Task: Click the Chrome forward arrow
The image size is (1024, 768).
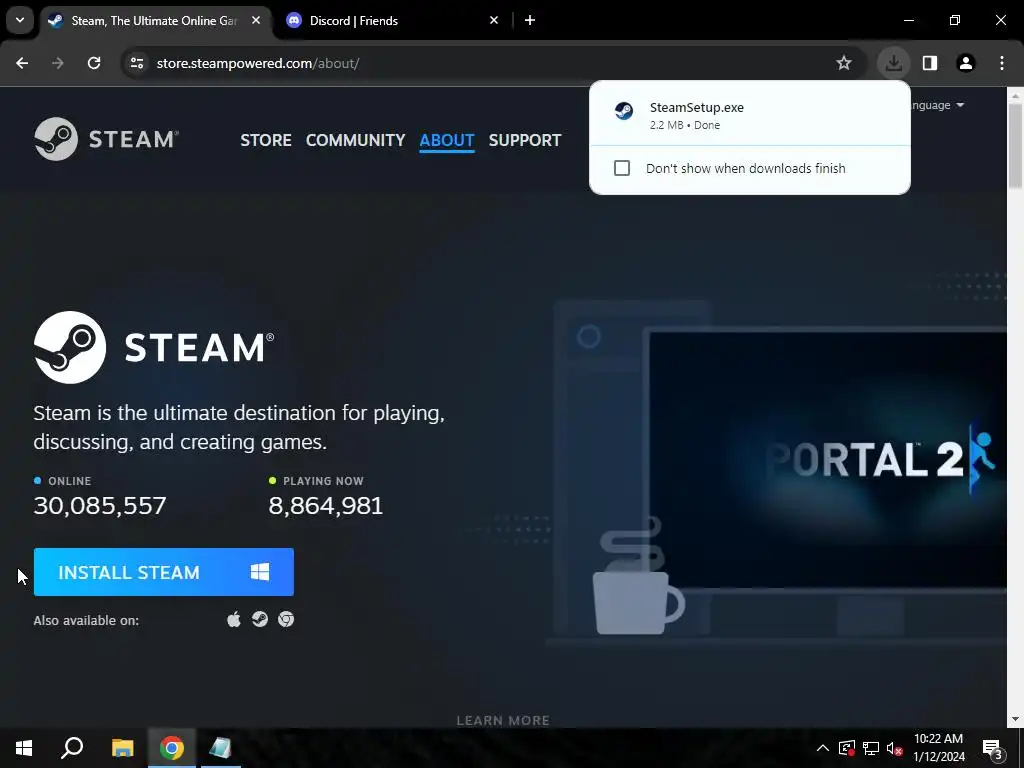Action: 58,63
